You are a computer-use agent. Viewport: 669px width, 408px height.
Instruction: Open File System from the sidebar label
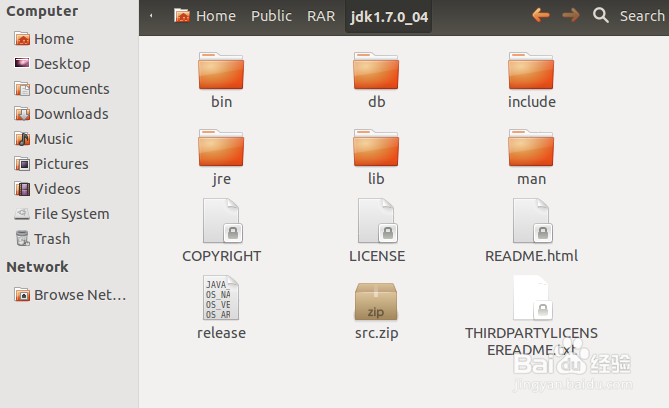[72, 214]
